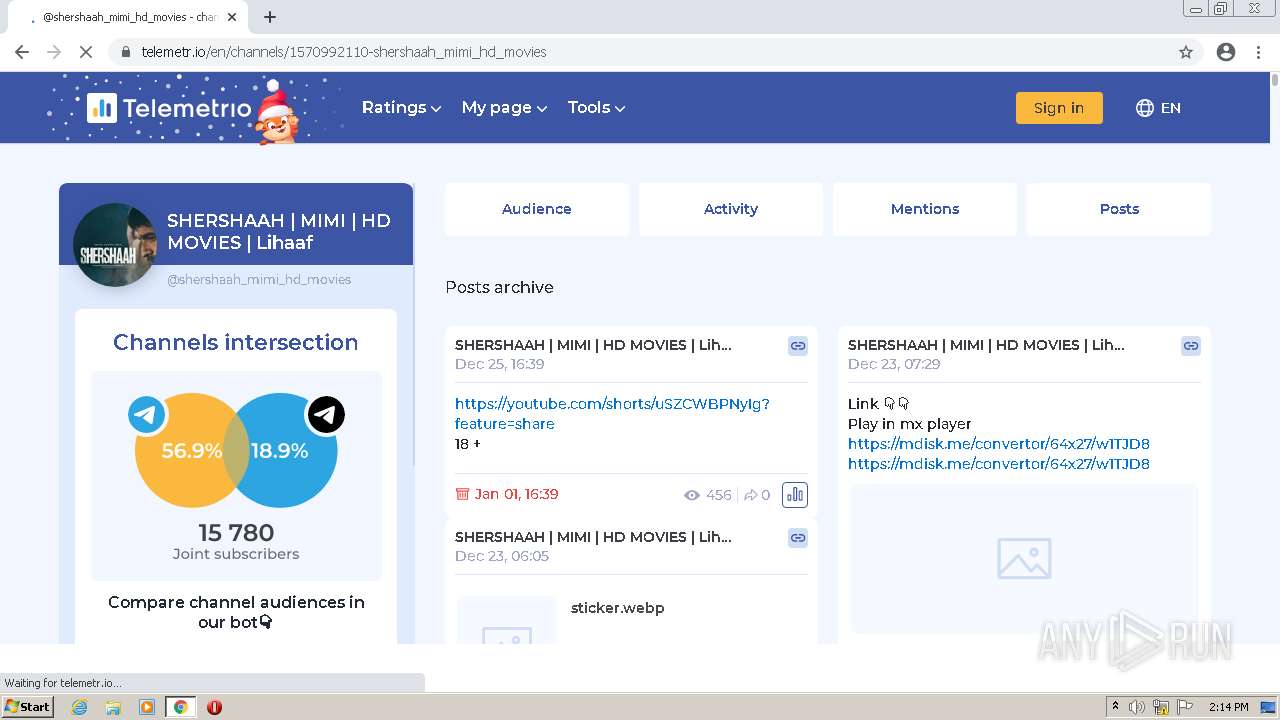Click the Dec 25, 16:39 timestamp
1280x720 pixels.
pyautogui.click(x=500, y=364)
